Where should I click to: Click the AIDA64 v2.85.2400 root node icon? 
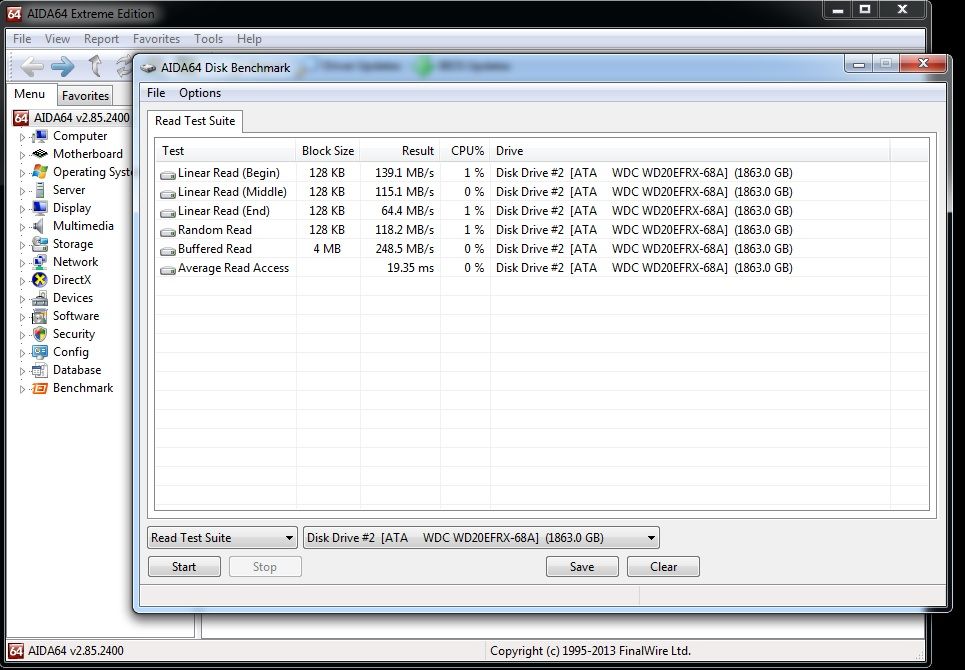pos(21,118)
